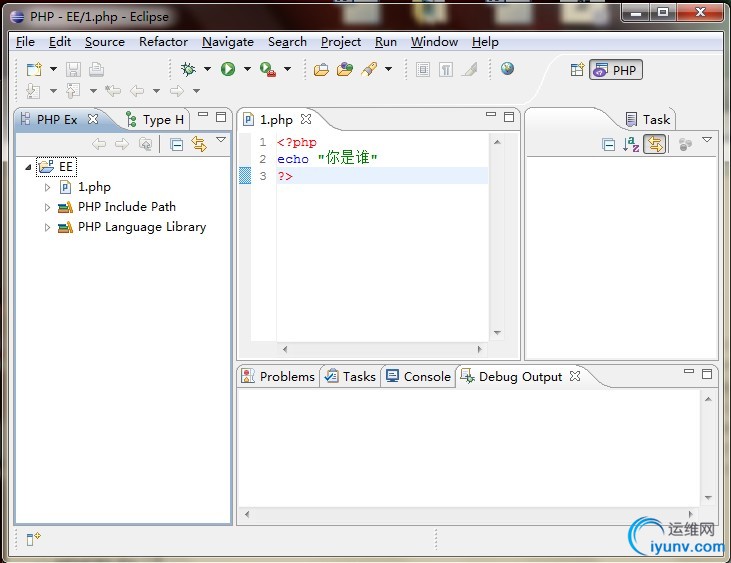
Task: Click the Open Perspective icon
Action: tap(577, 70)
